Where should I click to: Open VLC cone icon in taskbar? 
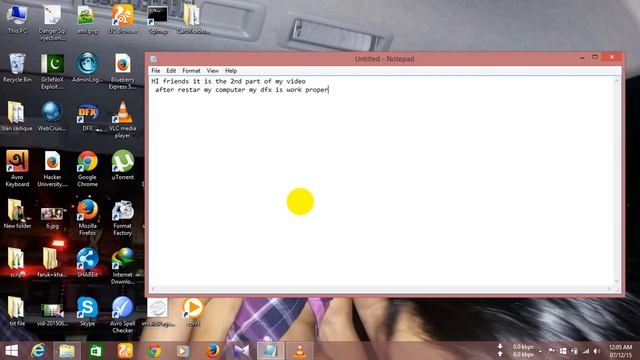tap(300, 351)
